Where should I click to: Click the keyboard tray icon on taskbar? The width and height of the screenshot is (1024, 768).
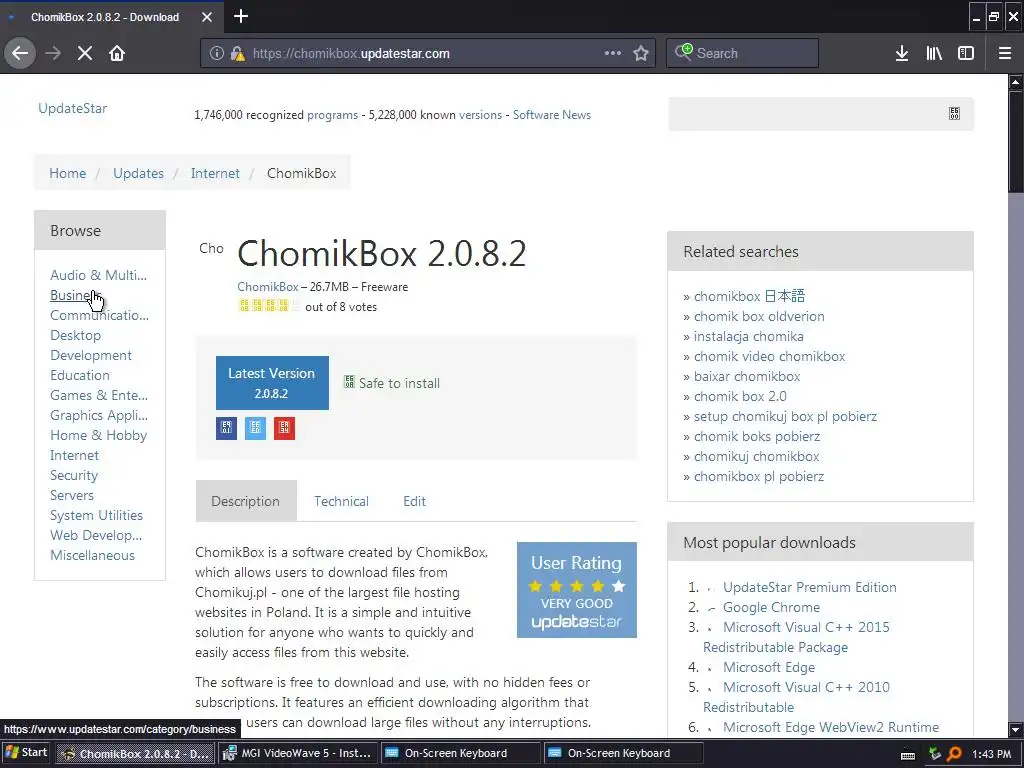click(908, 755)
